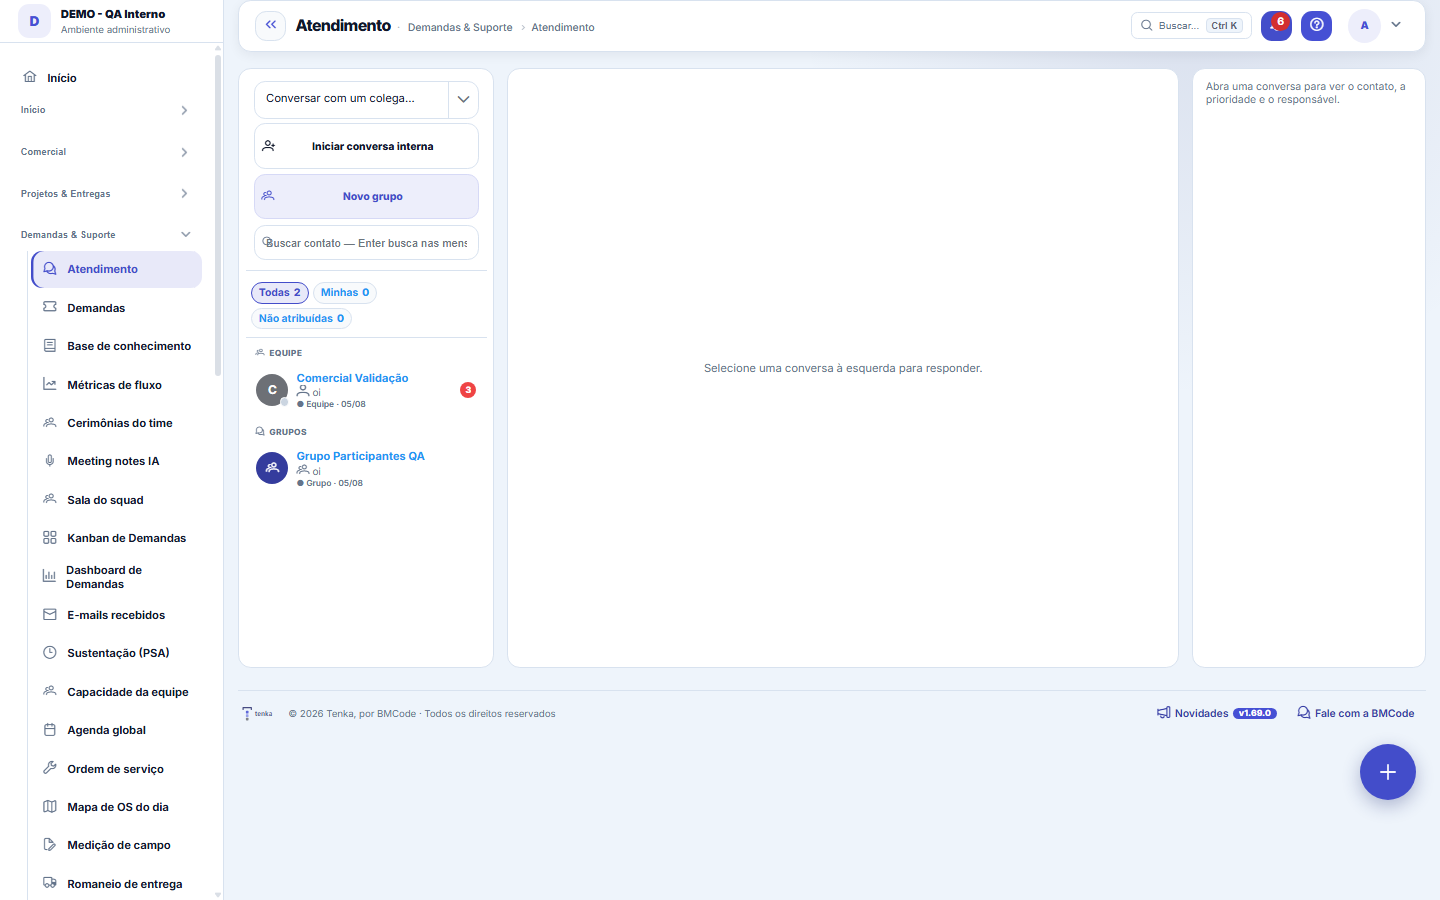Screen dimensions: 1440x900
Task: Click the DEMO workspace D logo
Action: [x=34, y=21]
